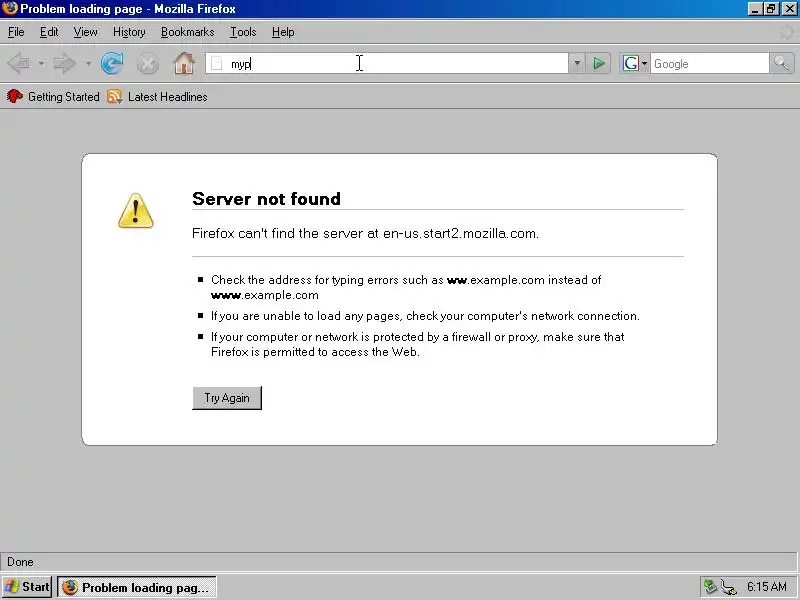Reload the current page
Viewport: 800px width, 600px height.
[x=112, y=64]
